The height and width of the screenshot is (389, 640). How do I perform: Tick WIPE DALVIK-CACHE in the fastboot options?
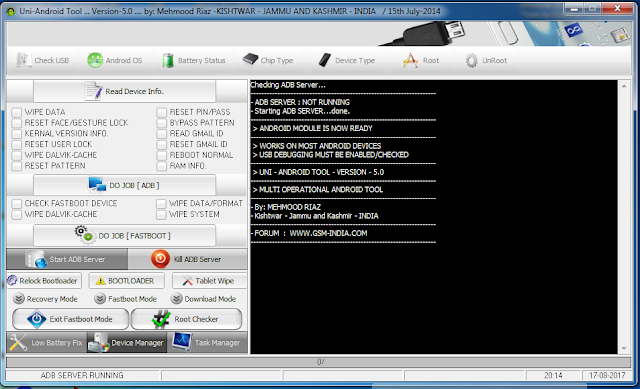17,215
